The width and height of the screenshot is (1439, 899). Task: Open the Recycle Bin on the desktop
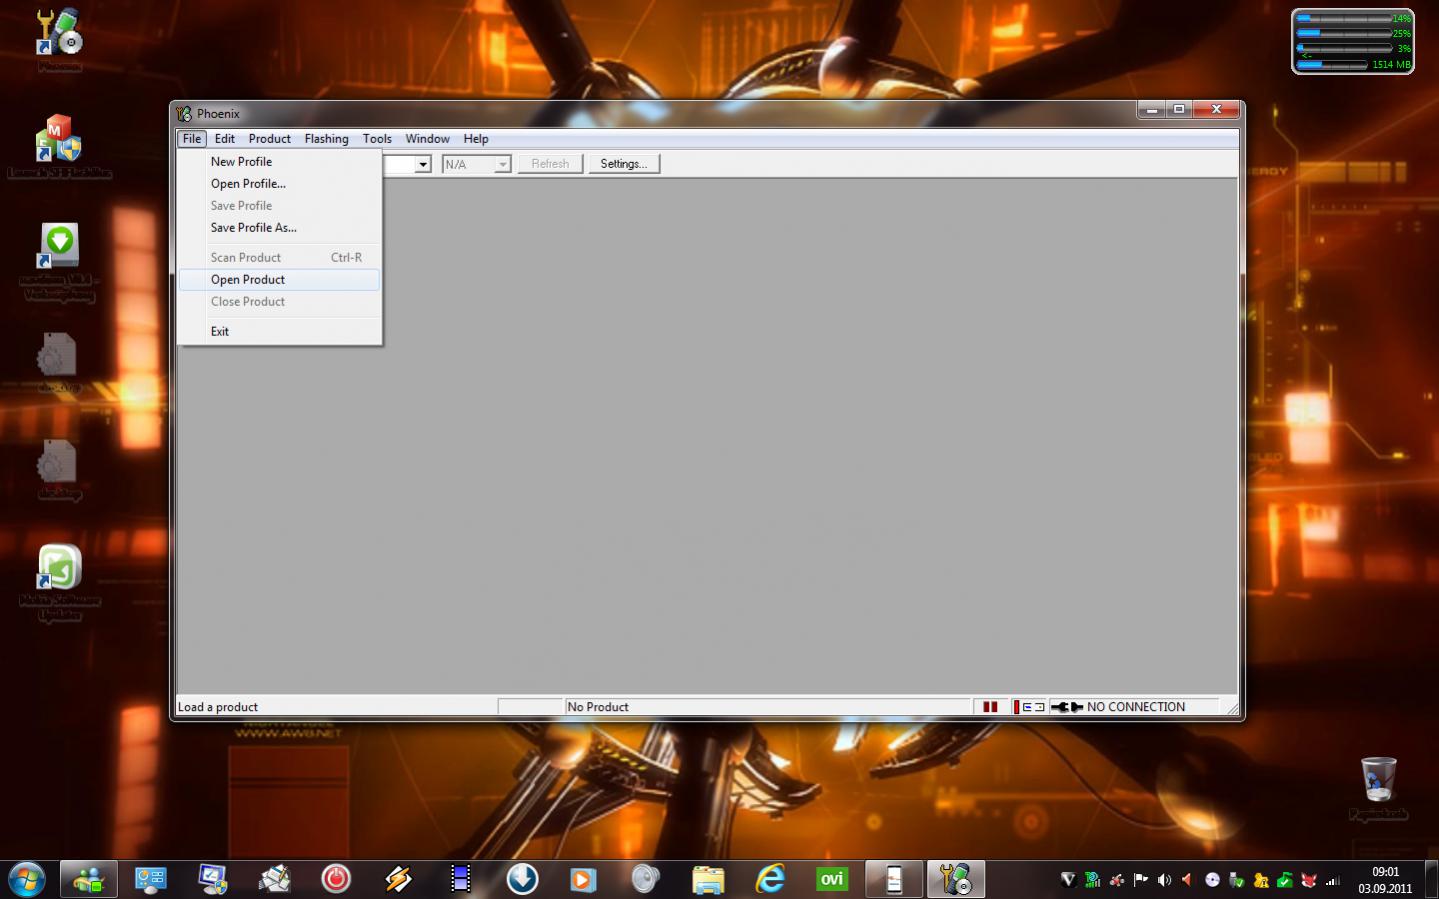tap(1378, 779)
